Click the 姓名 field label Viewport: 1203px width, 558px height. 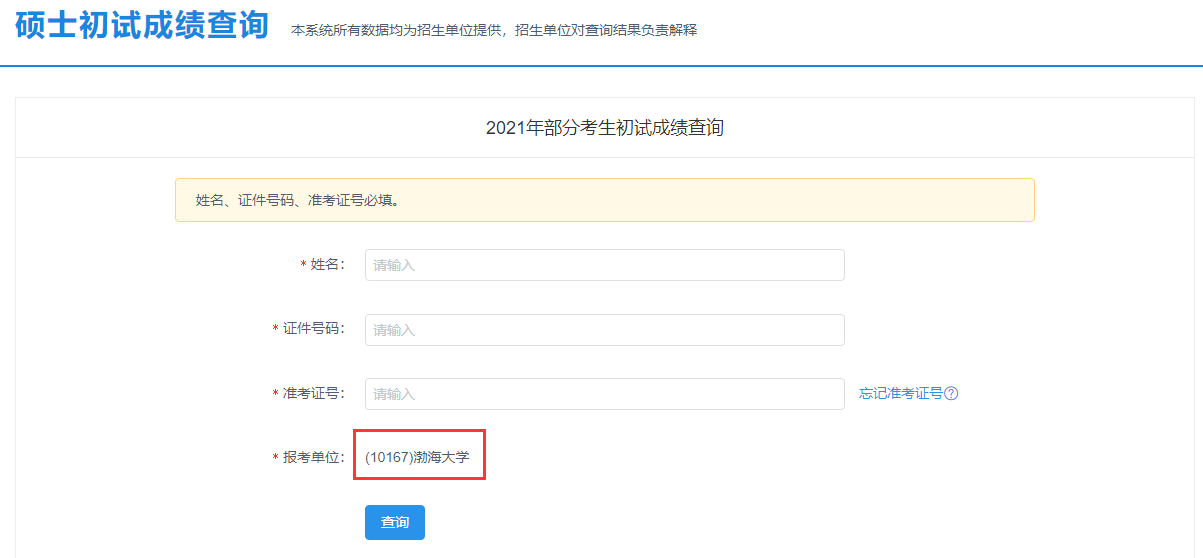[x=327, y=265]
